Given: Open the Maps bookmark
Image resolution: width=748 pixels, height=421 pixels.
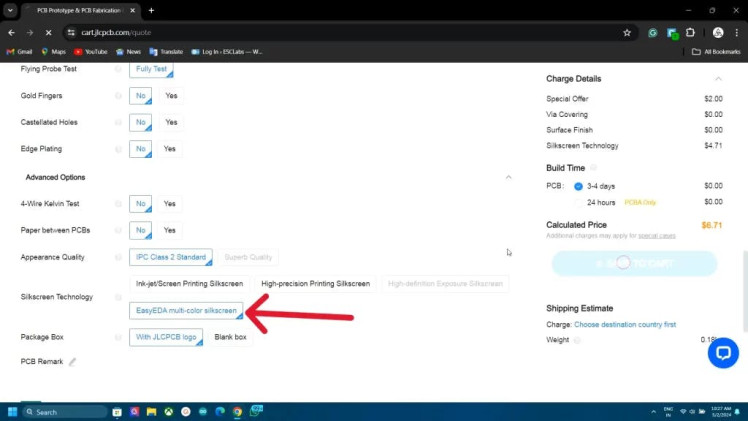Looking at the screenshot, I should tap(53, 51).
